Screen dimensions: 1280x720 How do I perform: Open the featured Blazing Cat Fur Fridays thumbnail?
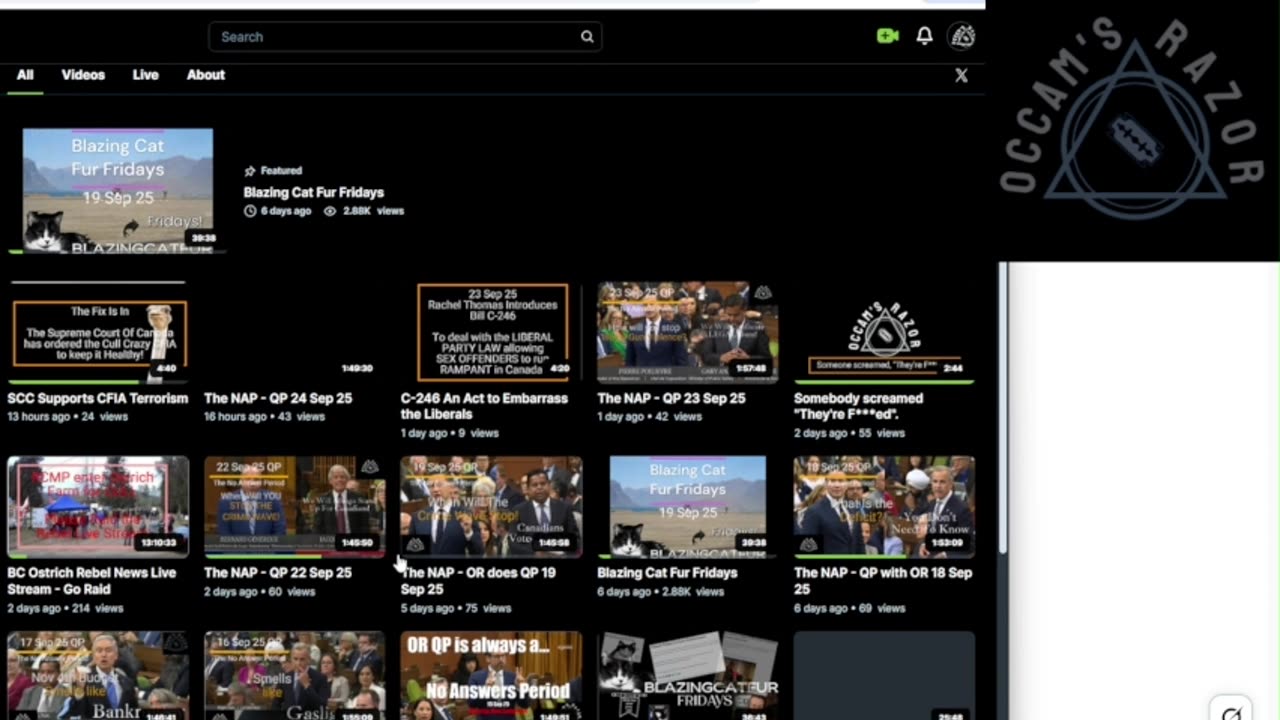coord(118,190)
